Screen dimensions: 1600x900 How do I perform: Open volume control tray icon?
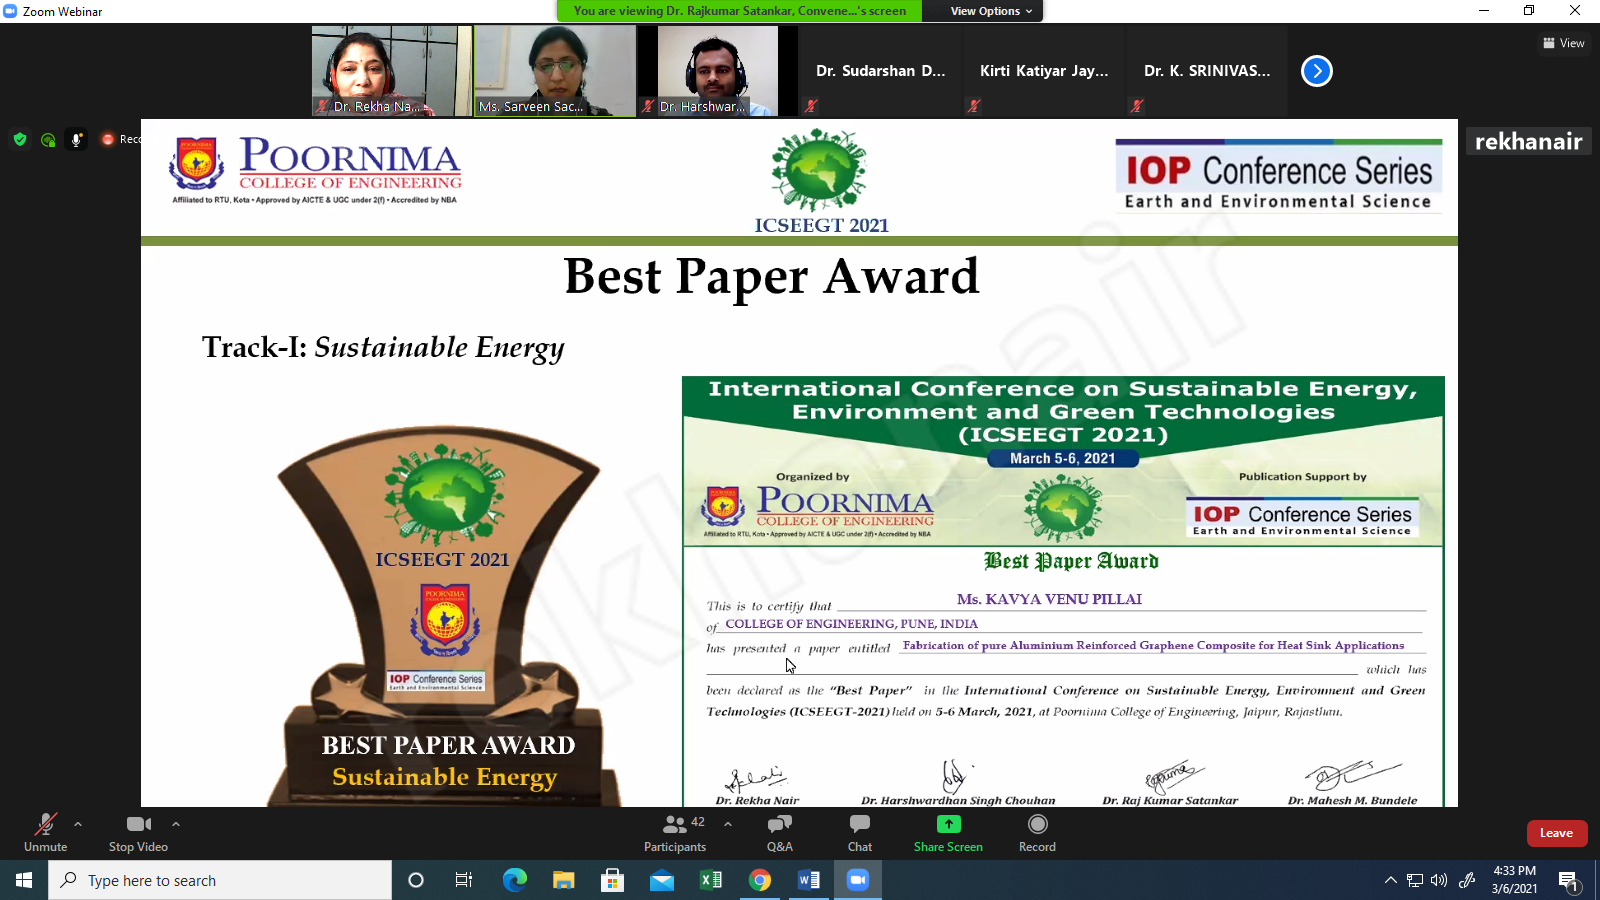[1439, 880]
